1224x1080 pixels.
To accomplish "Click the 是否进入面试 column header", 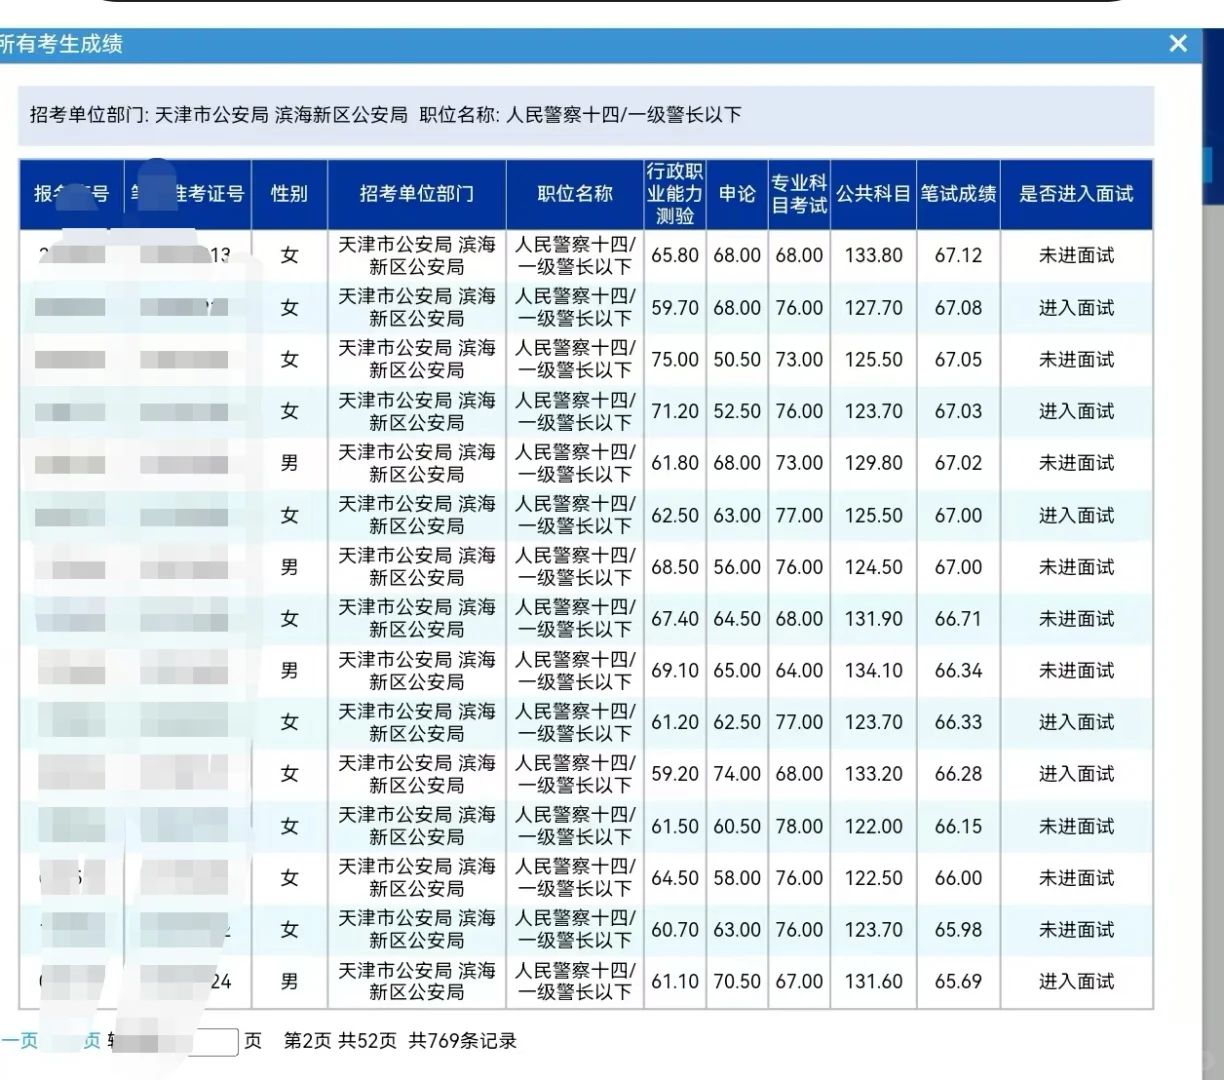I will tap(1077, 194).
